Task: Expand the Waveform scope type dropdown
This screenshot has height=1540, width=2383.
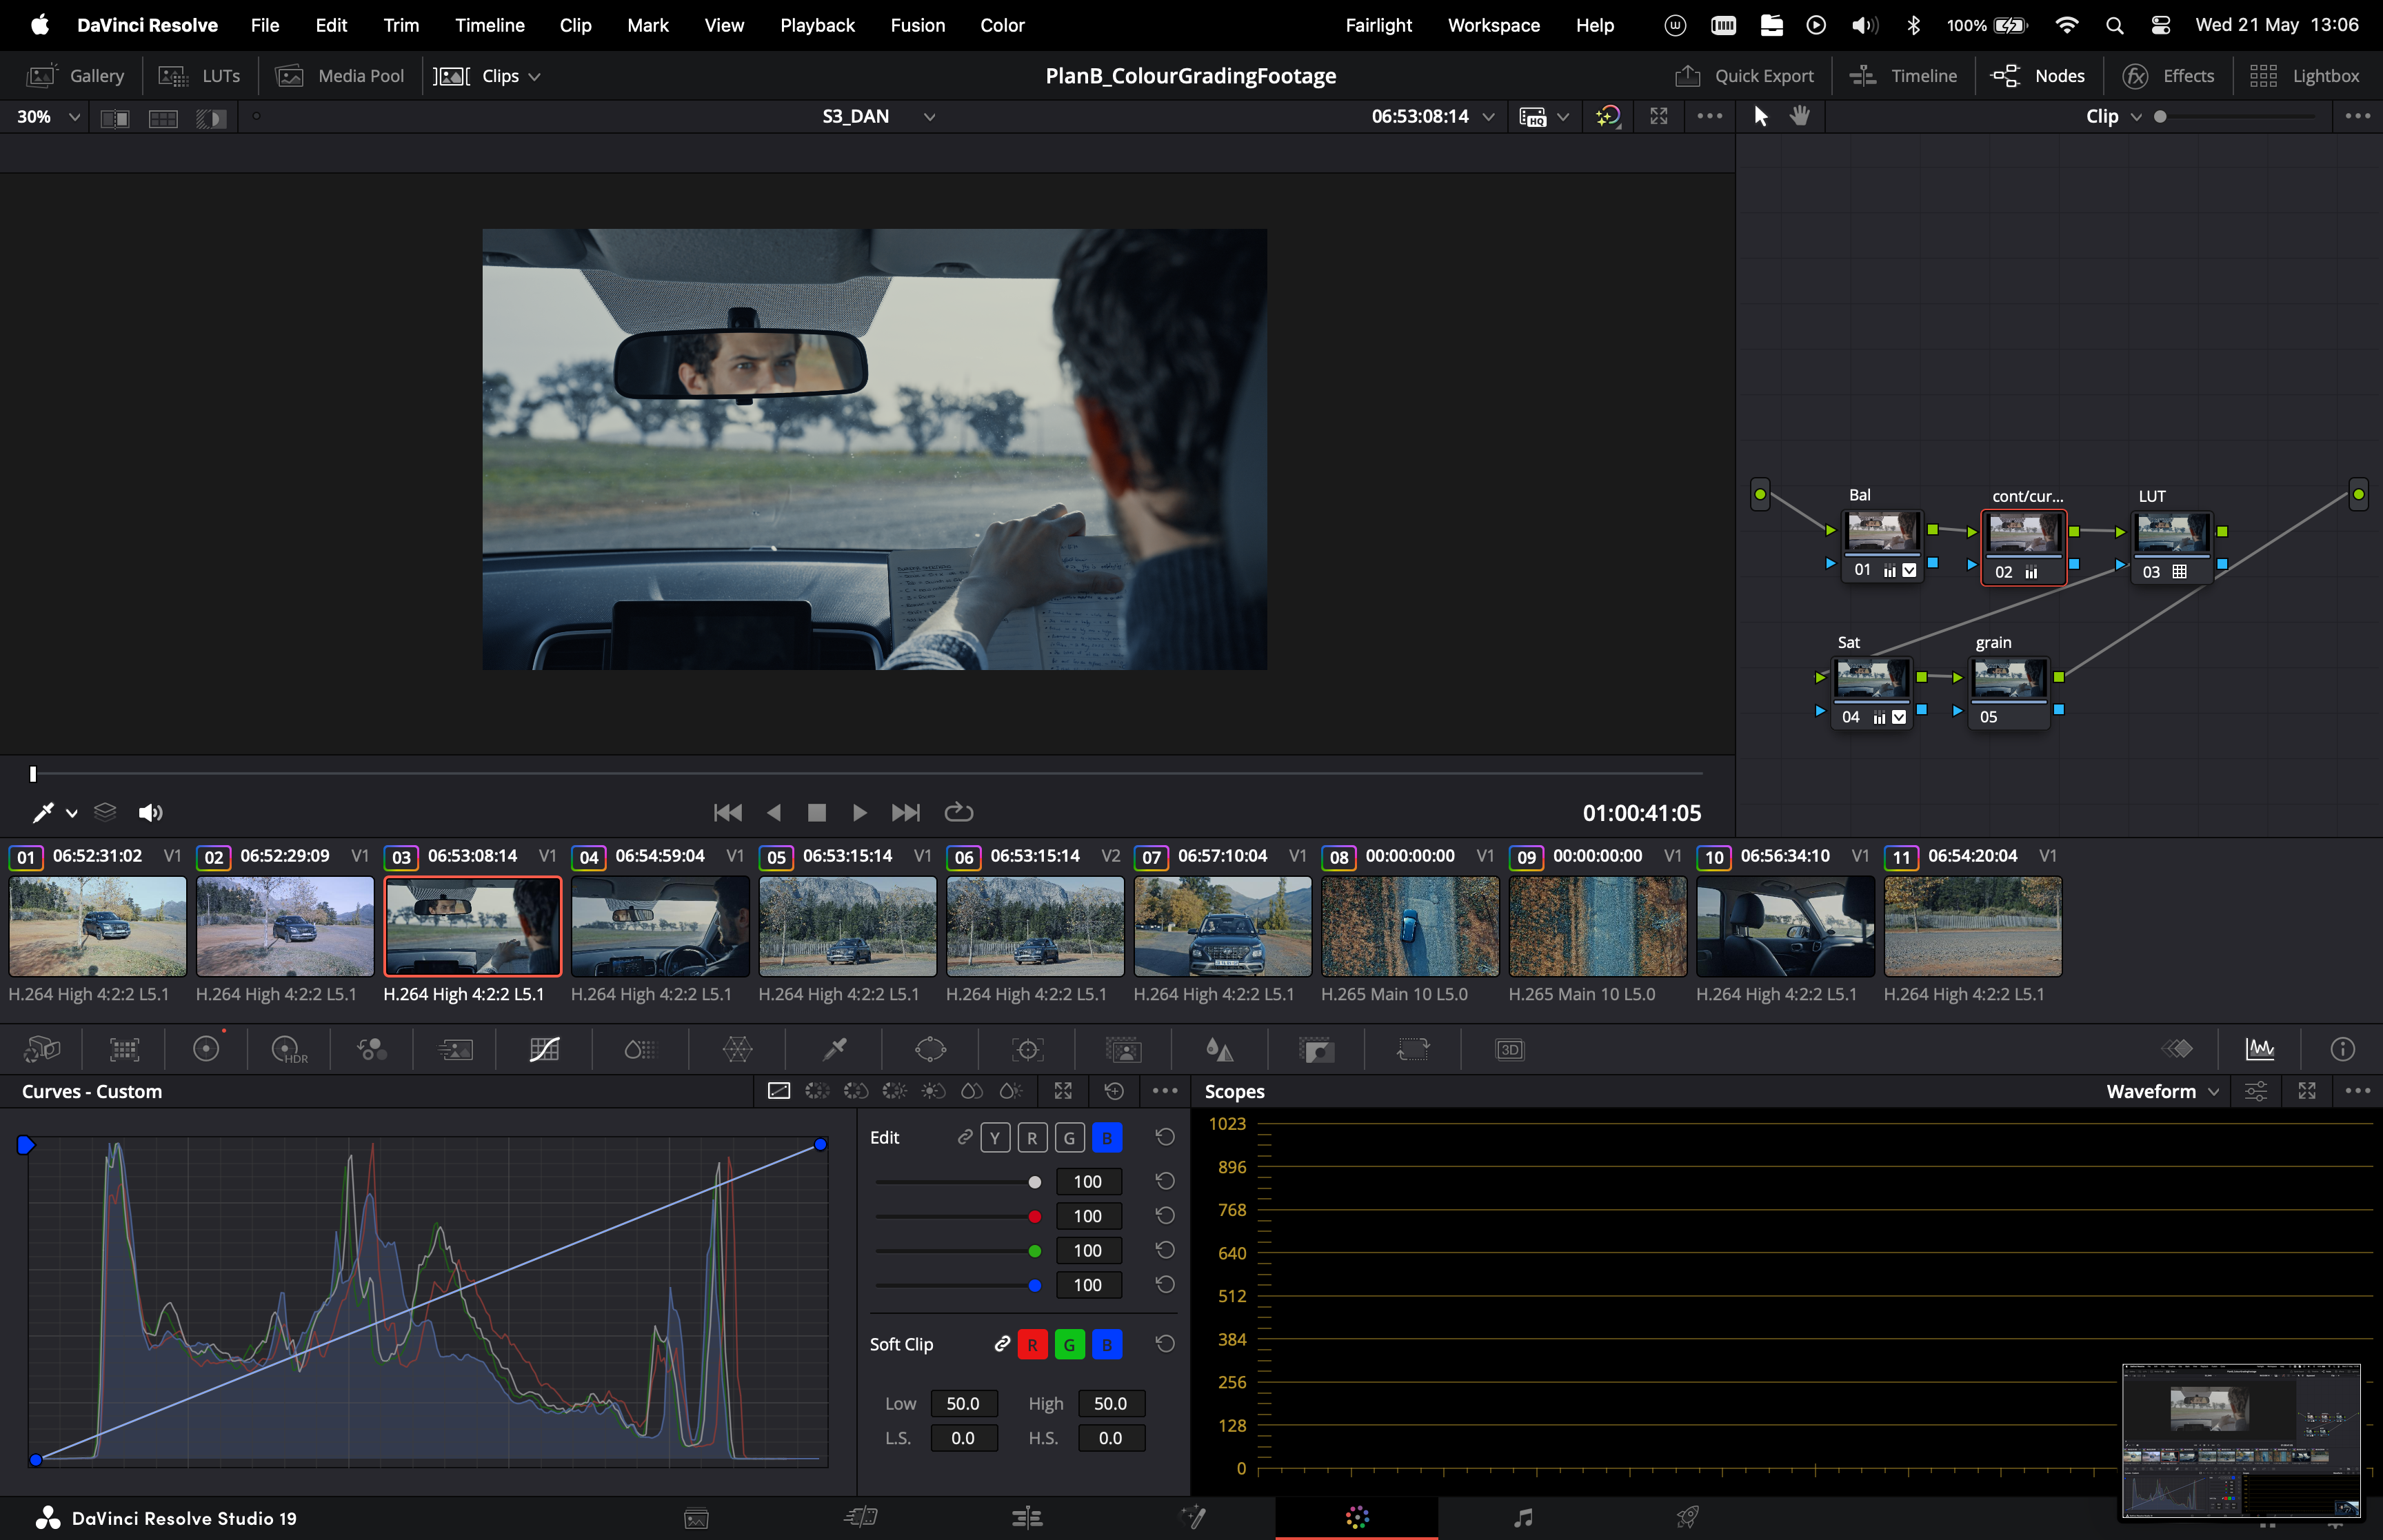Action: click(x=2162, y=1091)
